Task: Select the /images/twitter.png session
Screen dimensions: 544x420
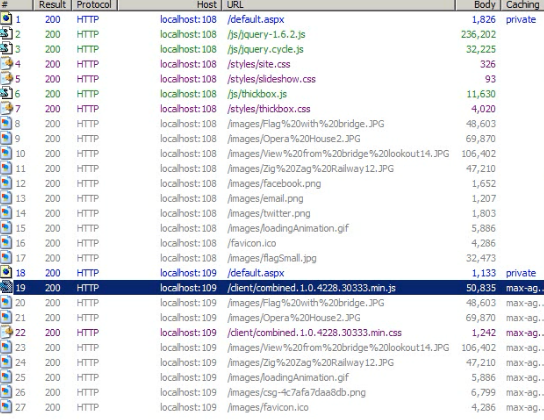Action: (x=272, y=213)
